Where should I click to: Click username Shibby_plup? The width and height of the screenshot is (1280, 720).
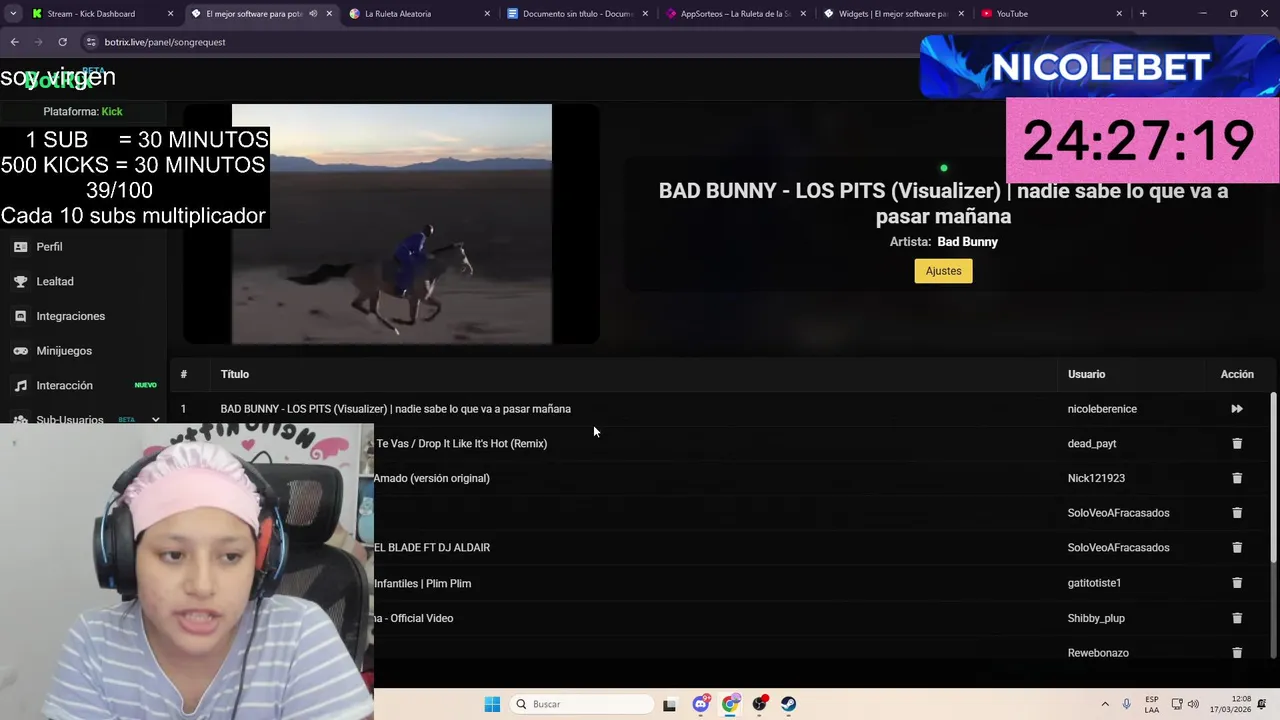1096,618
